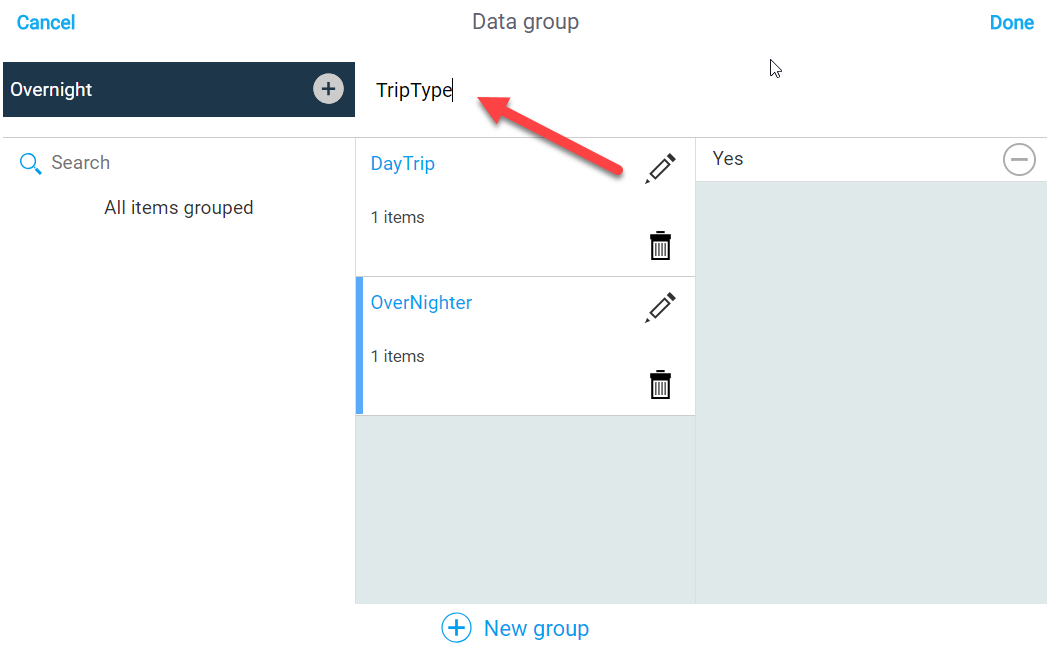This screenshot has width=1047, height=655.
Task: Rename OverNighter using its pencil icon
Action: 660,307
